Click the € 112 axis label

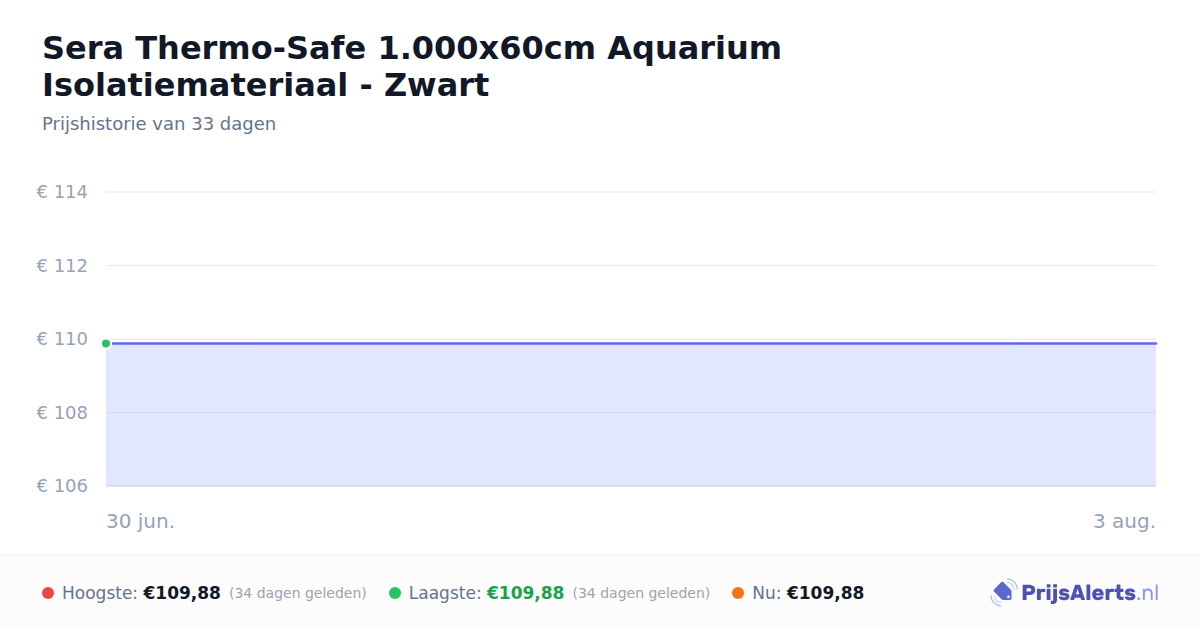pyautogui.click(x=62, y=266)
